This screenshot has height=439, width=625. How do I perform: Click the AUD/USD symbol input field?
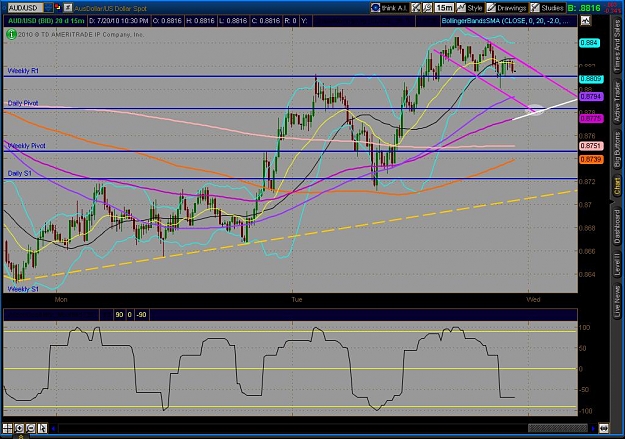coord(26,8)
